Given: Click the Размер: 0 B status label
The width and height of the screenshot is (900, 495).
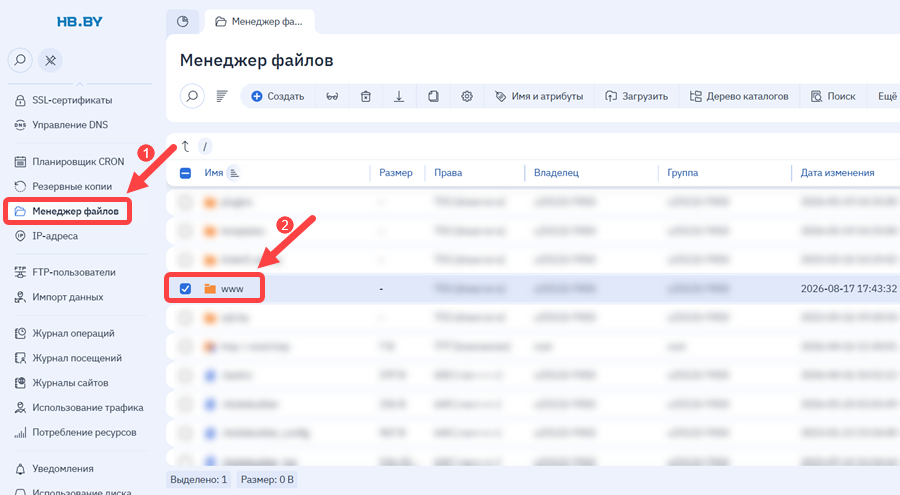Looking at the screenshot, I should pos(267,479).
